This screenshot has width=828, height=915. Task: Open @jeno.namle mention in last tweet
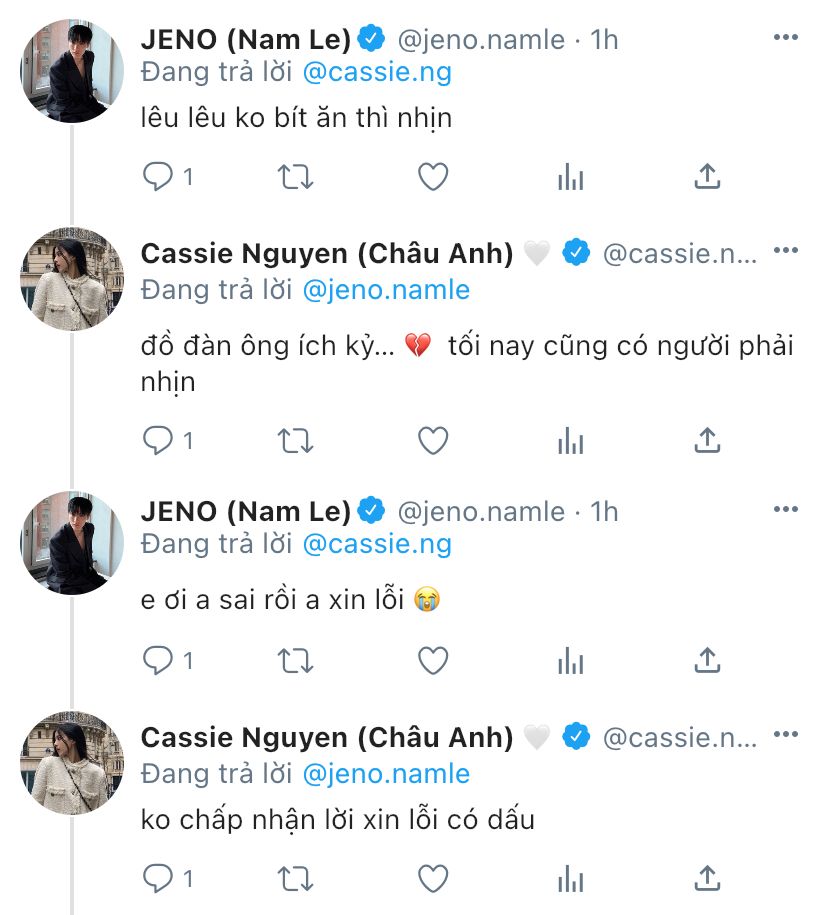[386, 772]
